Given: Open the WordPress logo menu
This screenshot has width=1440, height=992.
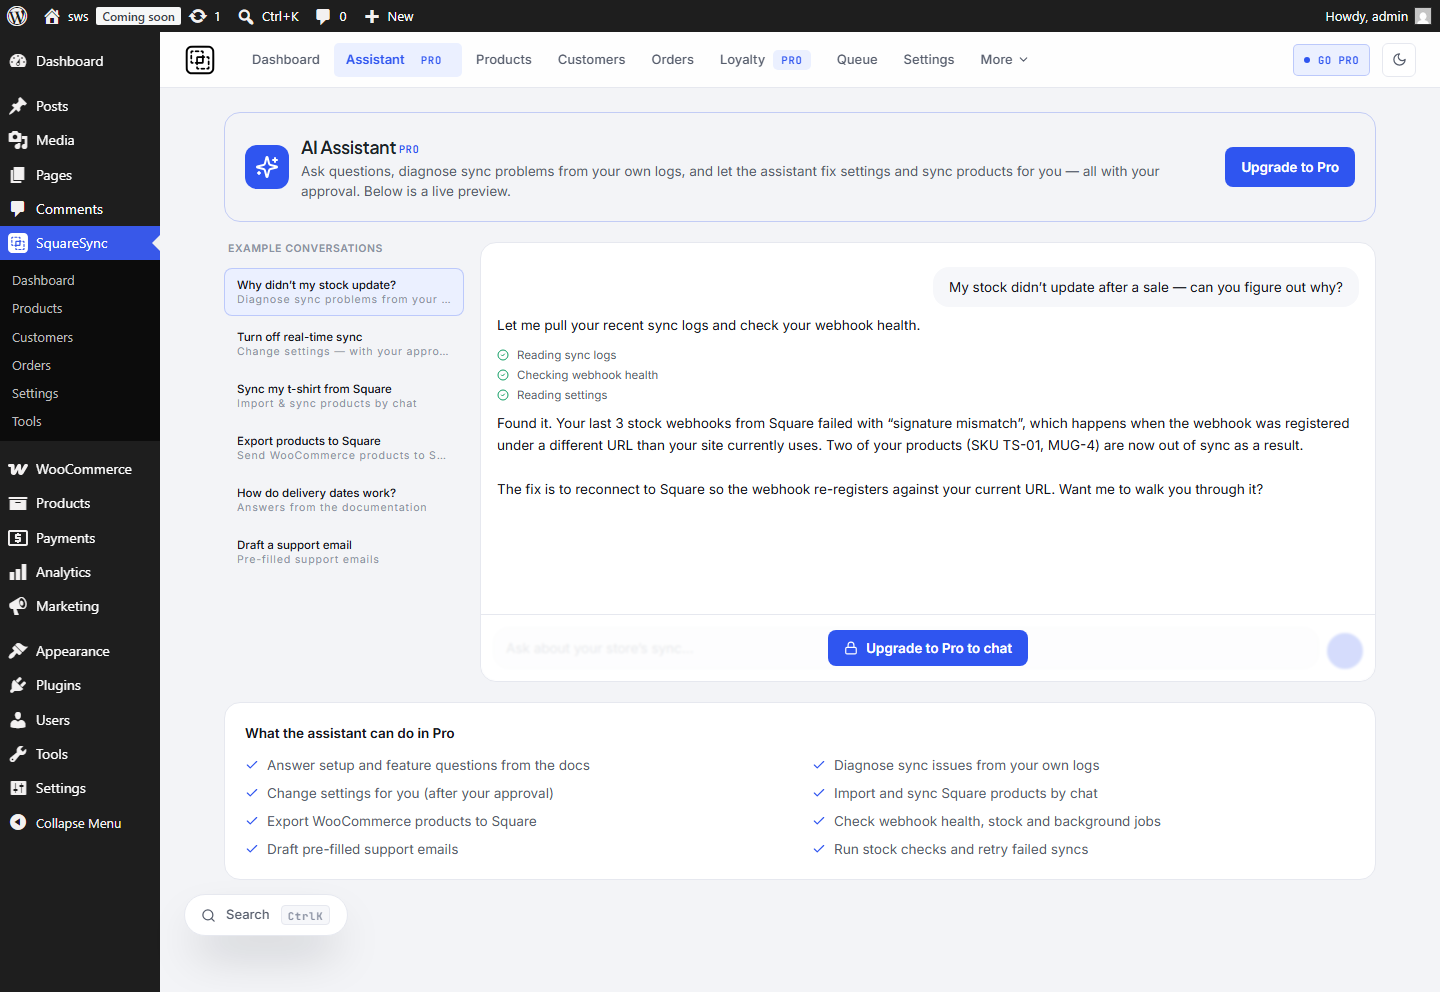Looking at the screenshot, I should click(17, 16).
